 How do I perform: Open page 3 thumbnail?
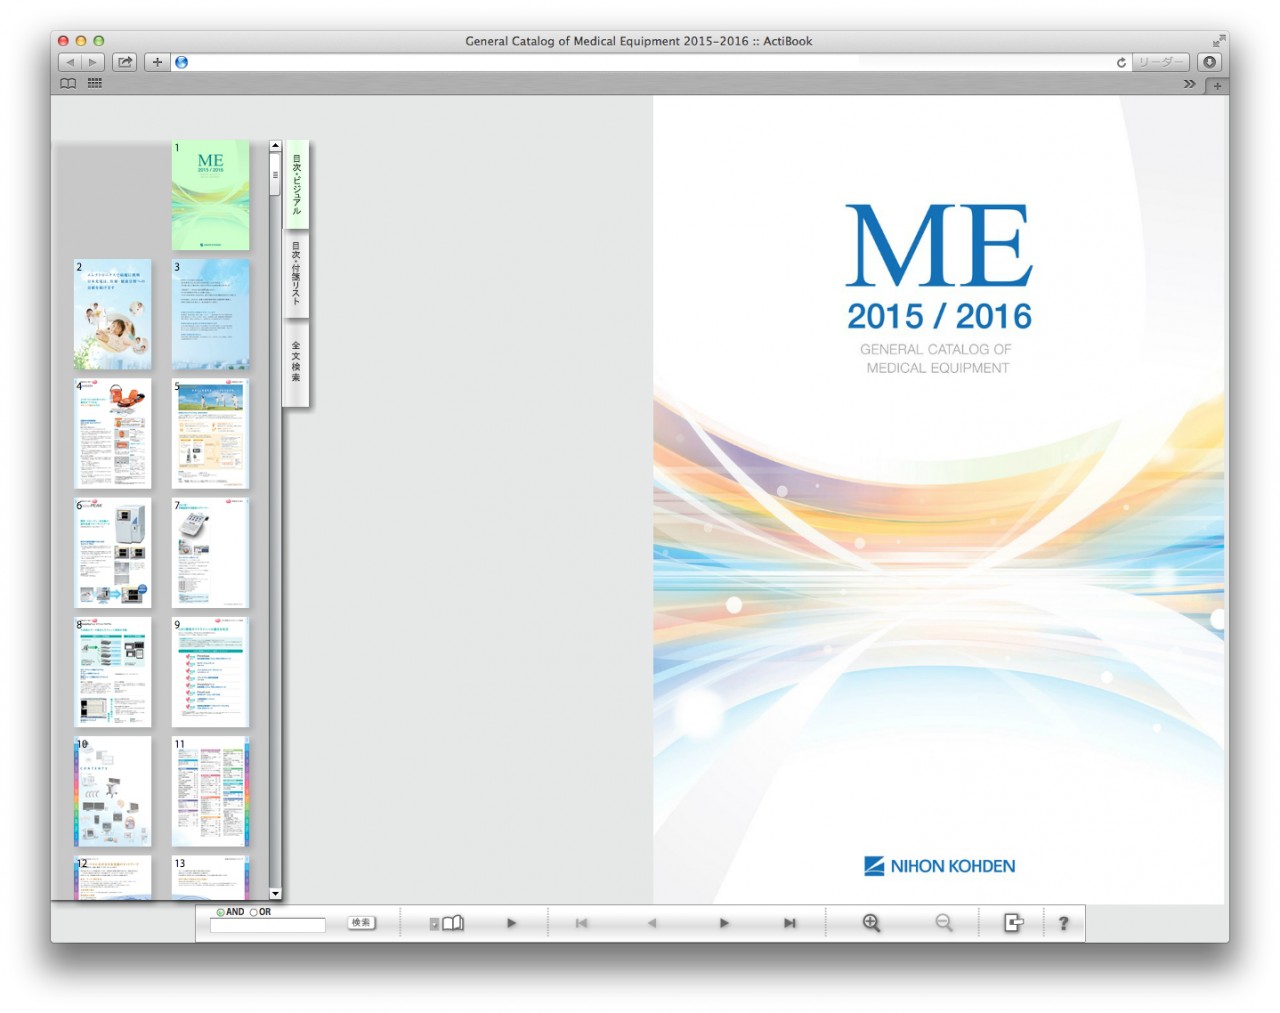(210, 315)
